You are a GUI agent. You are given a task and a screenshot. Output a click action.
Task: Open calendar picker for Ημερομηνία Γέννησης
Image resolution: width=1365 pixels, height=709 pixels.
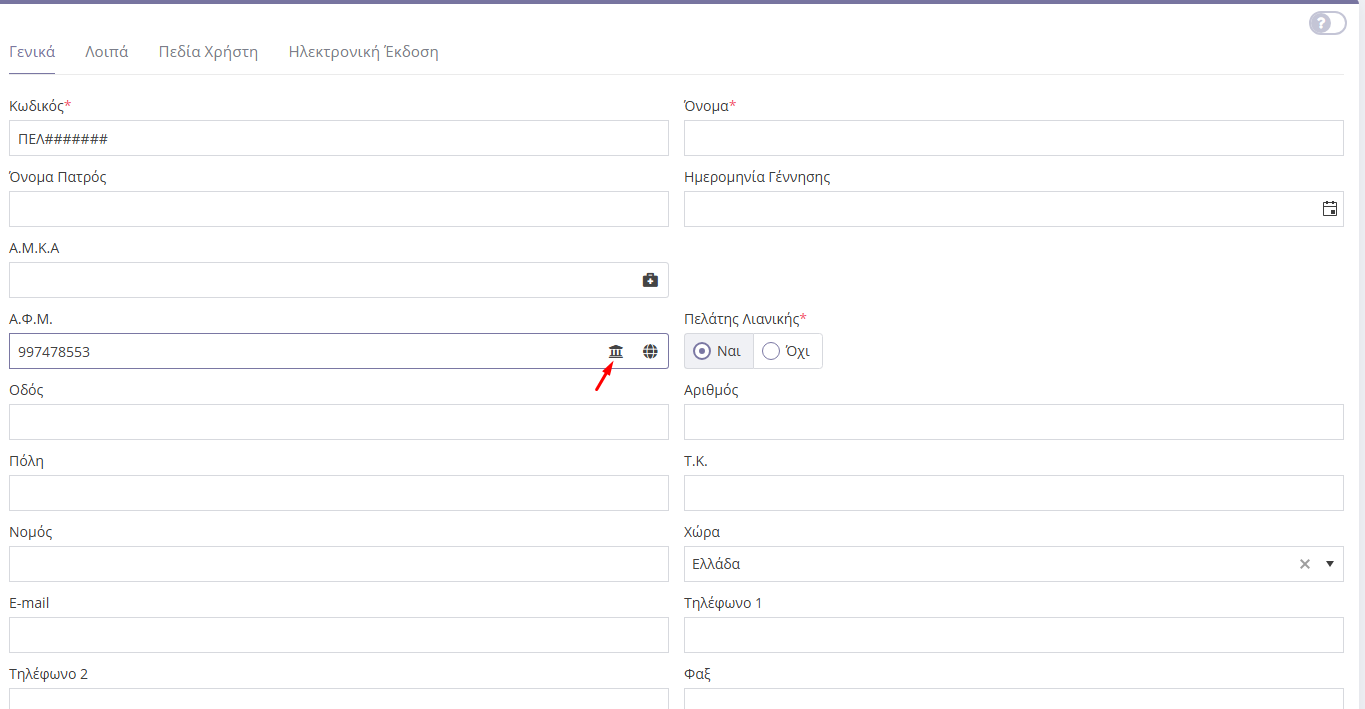point(1329,209)
